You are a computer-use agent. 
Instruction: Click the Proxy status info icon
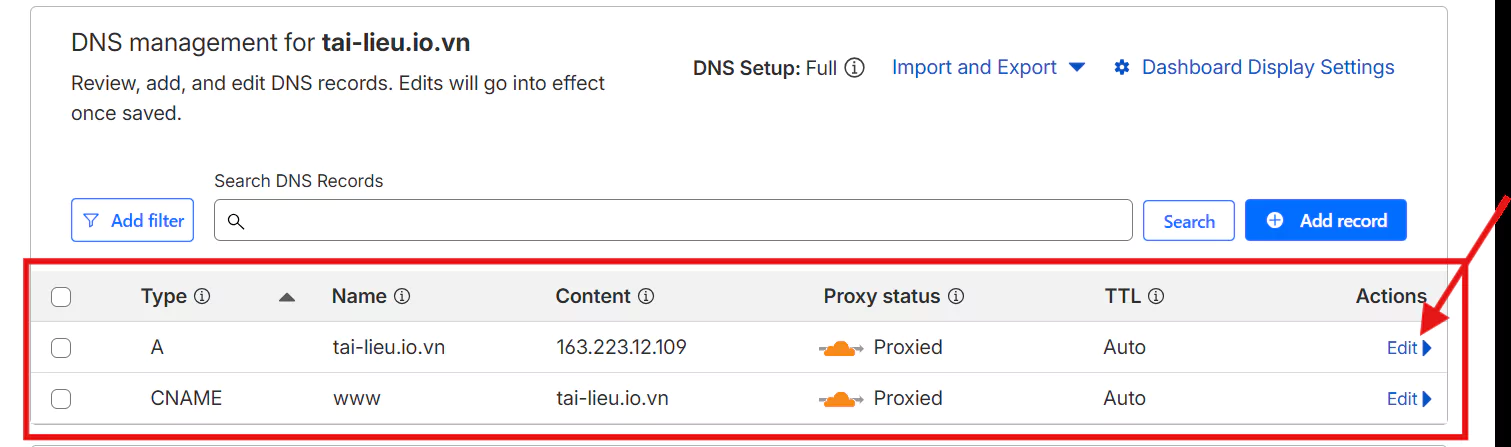[956, 297]
